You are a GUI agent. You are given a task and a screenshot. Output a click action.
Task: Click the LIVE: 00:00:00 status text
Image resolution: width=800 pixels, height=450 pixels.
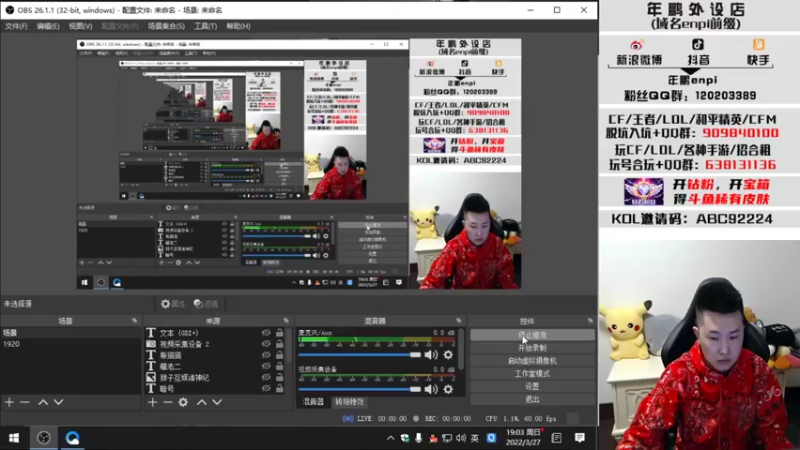(382, 418)
